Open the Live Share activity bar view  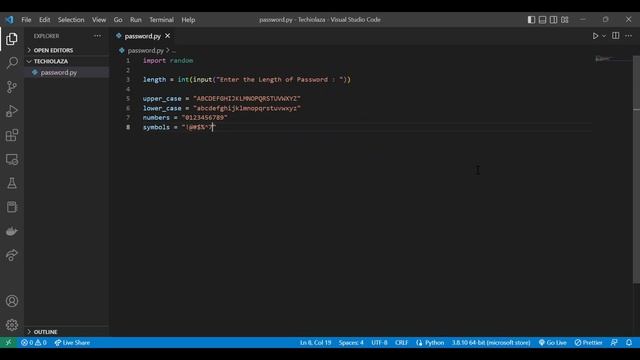[12, 255]
